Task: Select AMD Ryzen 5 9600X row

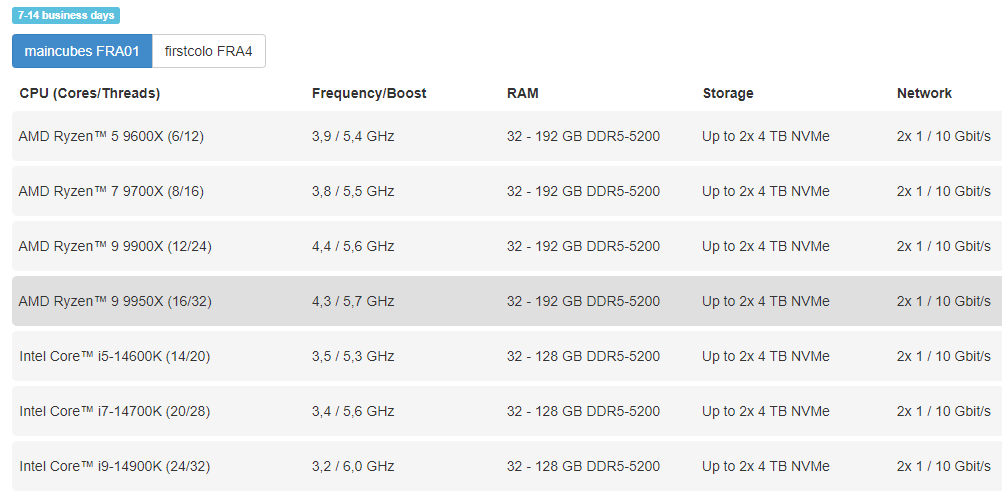Action: pos(507,136)
